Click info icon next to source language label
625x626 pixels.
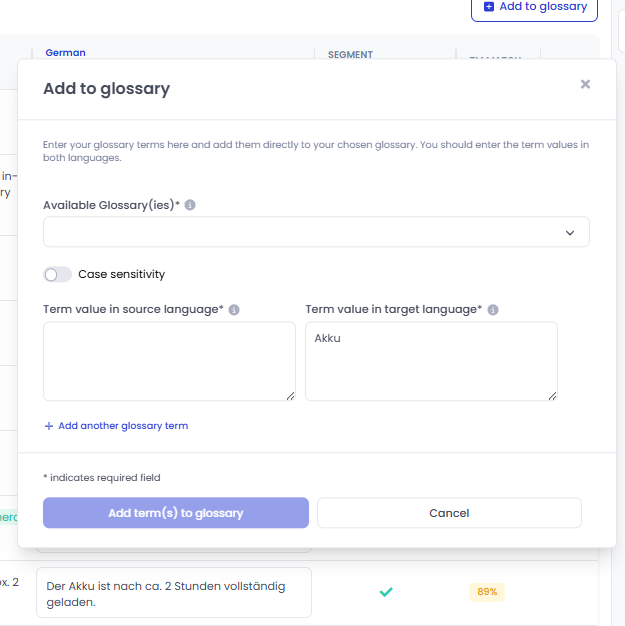click(234, 310)
